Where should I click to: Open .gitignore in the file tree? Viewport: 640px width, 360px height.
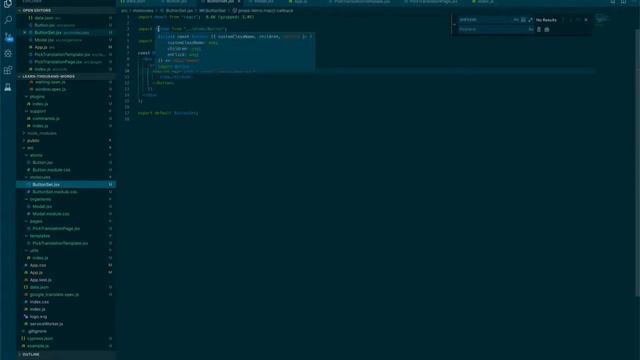(65, 331)
